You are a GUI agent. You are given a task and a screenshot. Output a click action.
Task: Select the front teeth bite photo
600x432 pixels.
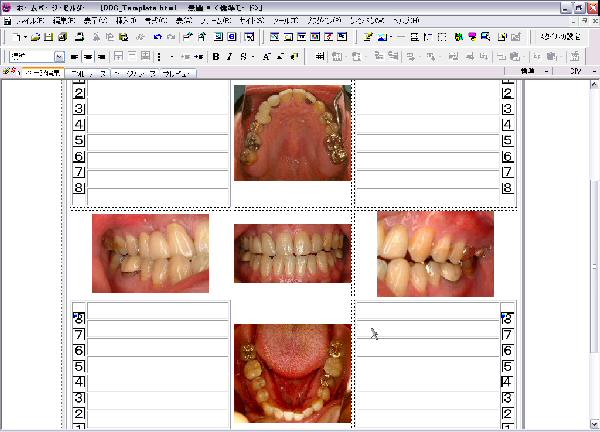293,253
